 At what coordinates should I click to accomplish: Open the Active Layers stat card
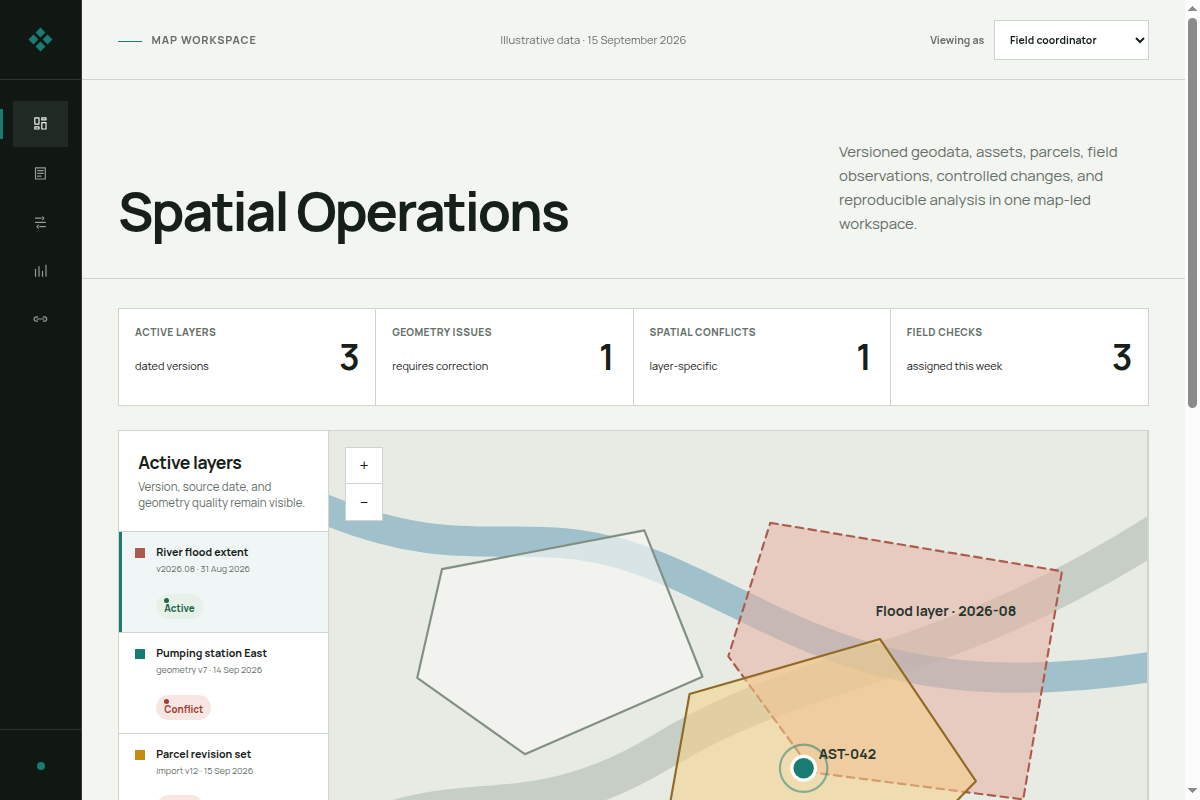247,357
